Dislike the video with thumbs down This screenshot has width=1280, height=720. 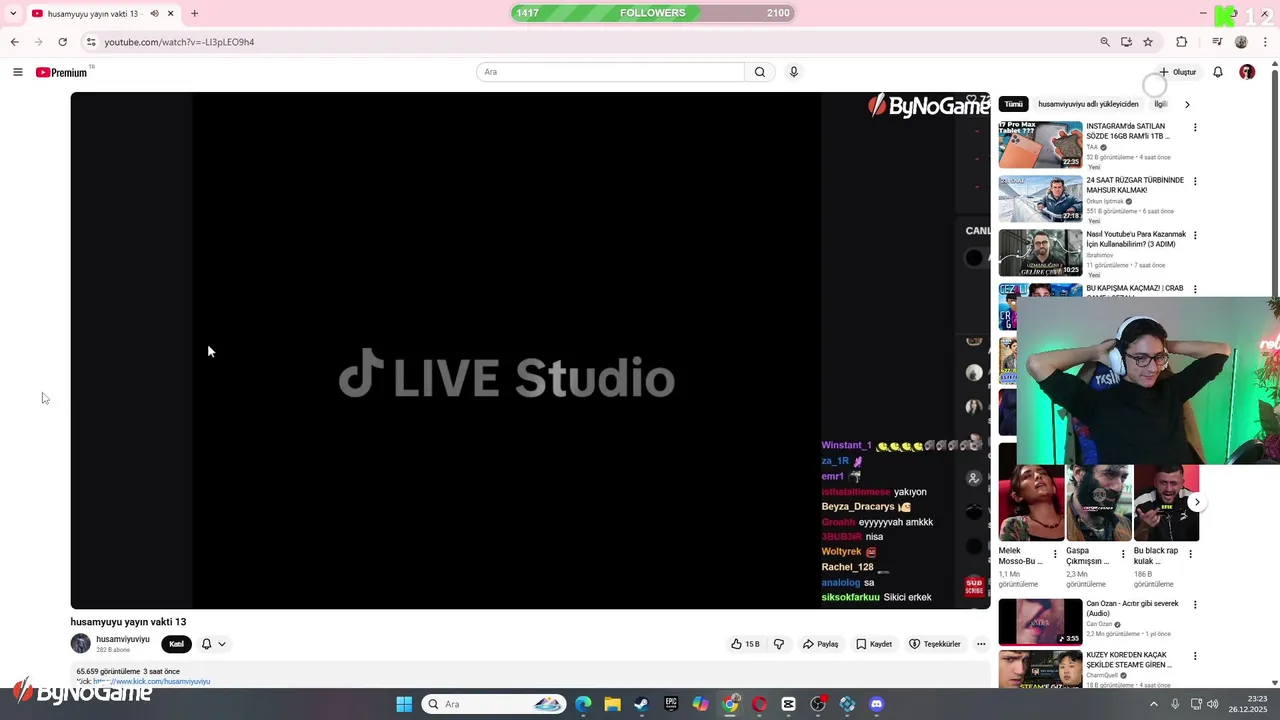[x=779, y=644]
